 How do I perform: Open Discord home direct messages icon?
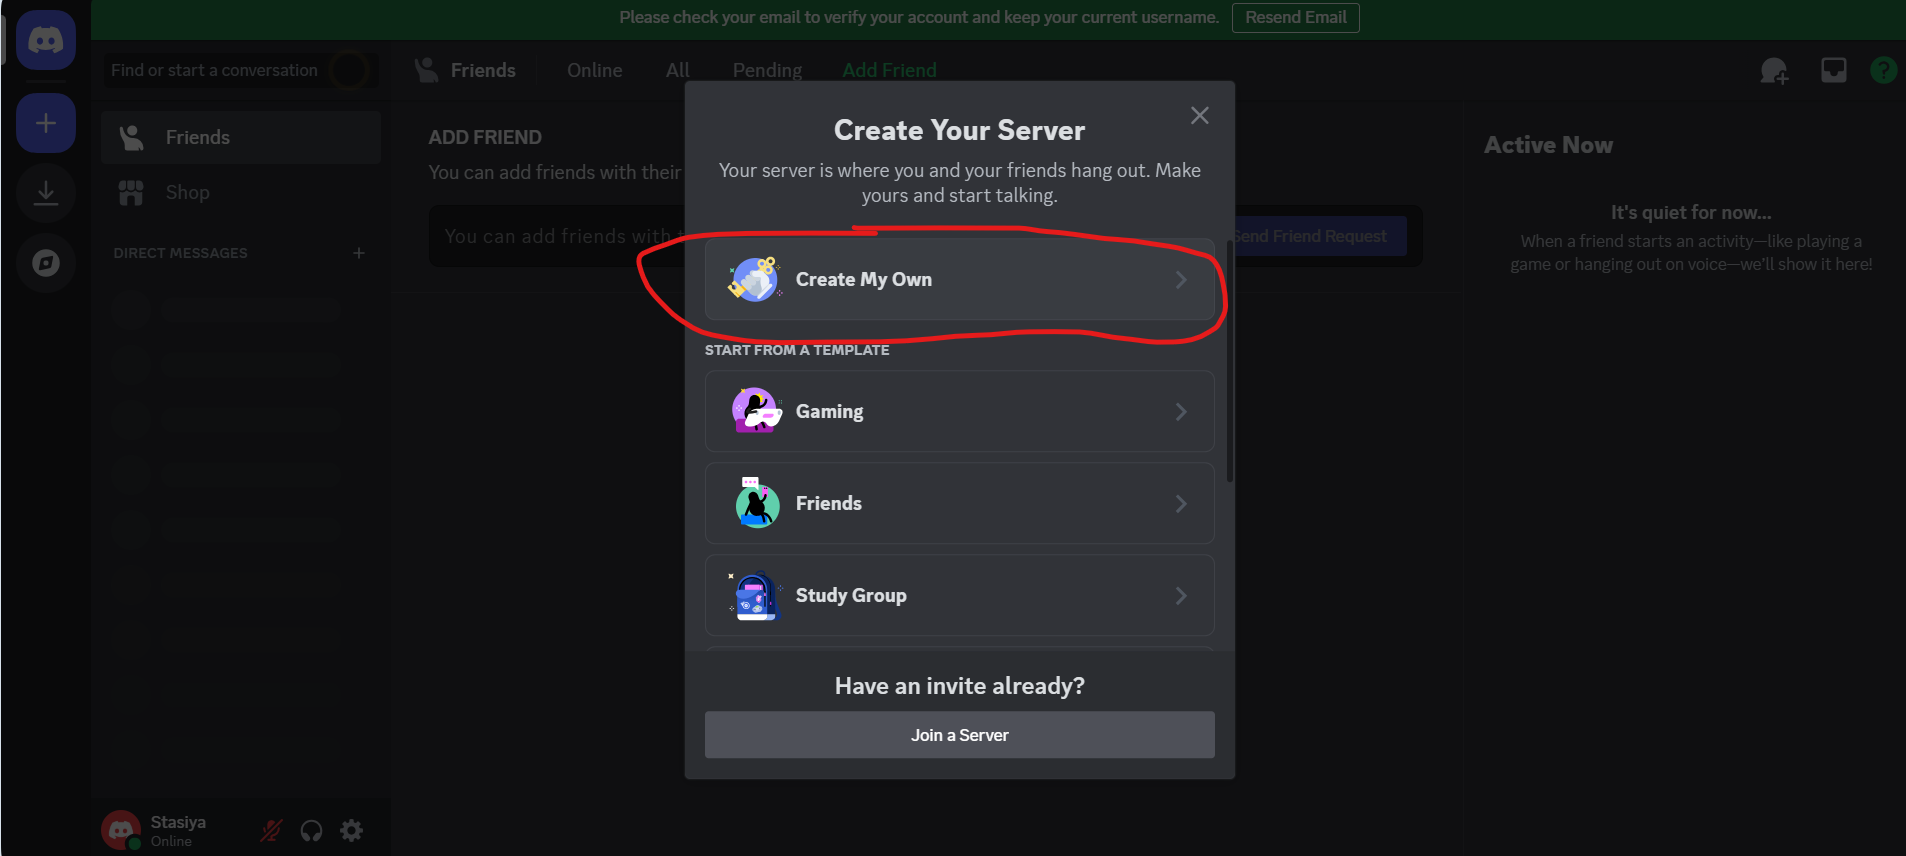(46, 40)
